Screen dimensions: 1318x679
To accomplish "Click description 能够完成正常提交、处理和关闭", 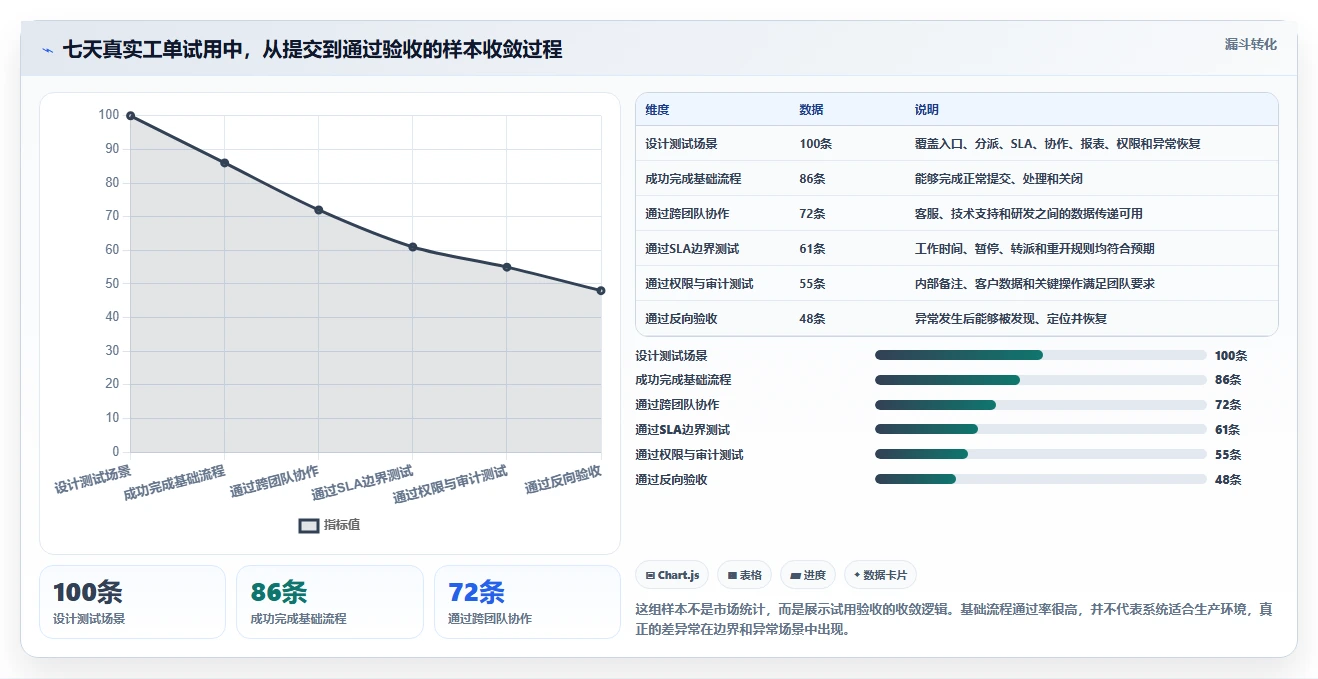I will [x=999, y=179].
